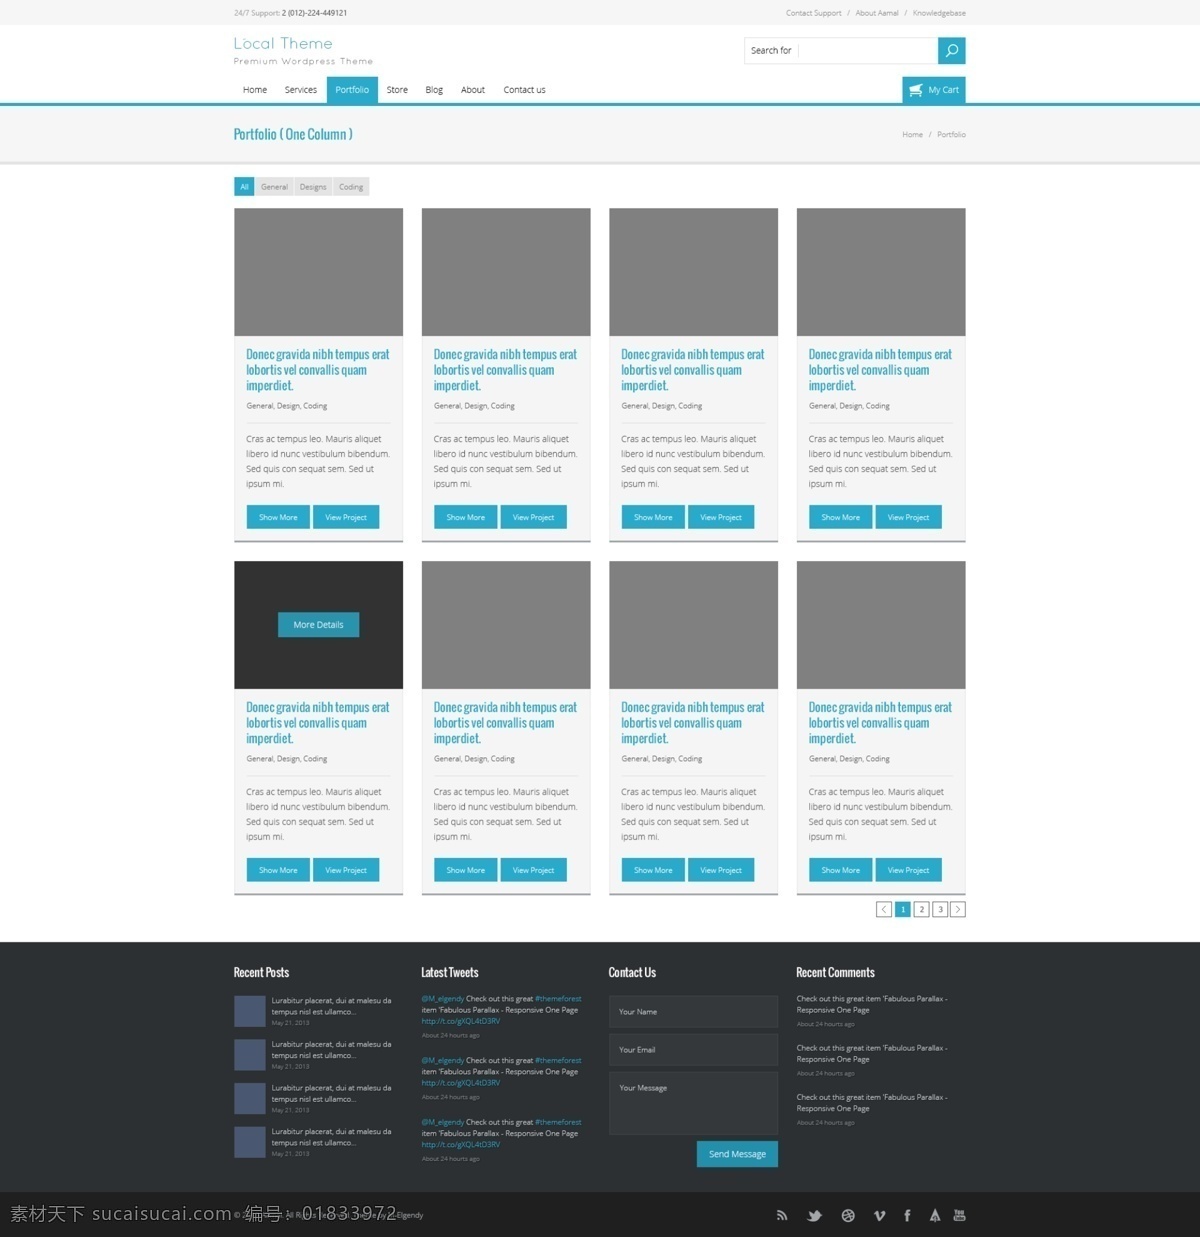
Task: Click the Premium Wordpress Theme tagline
Action: point(303,61)
